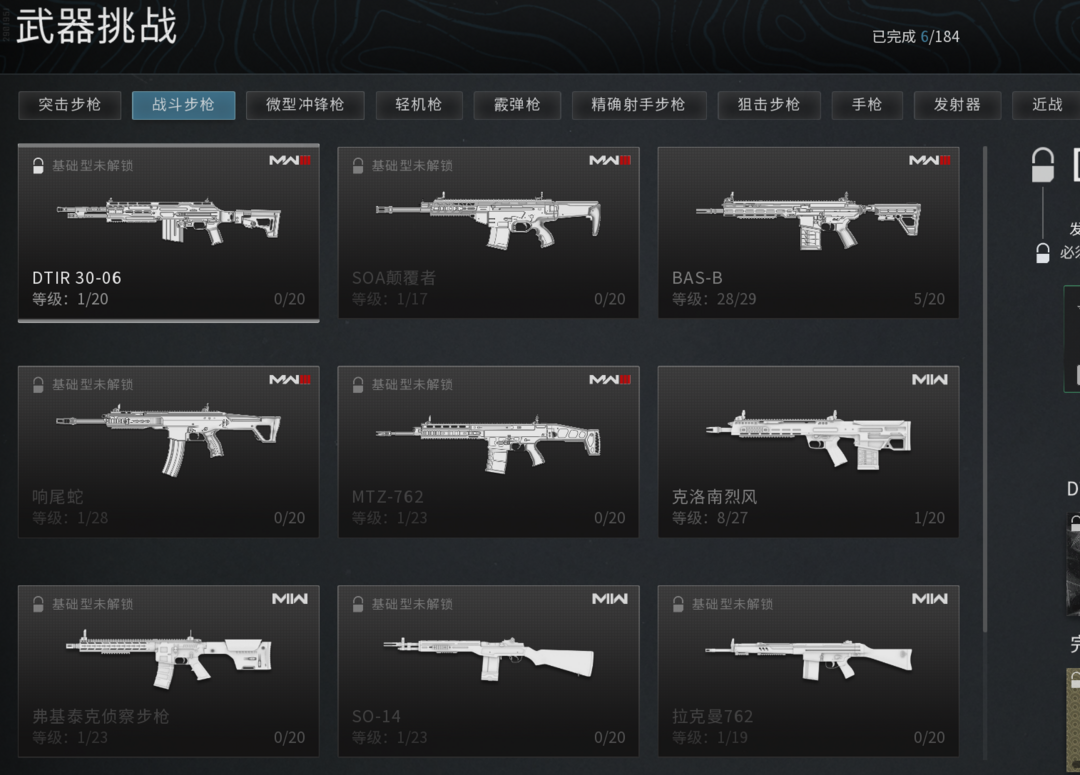
Task: Click the large padlock icon in right panel
Action: pos(1042,165)
